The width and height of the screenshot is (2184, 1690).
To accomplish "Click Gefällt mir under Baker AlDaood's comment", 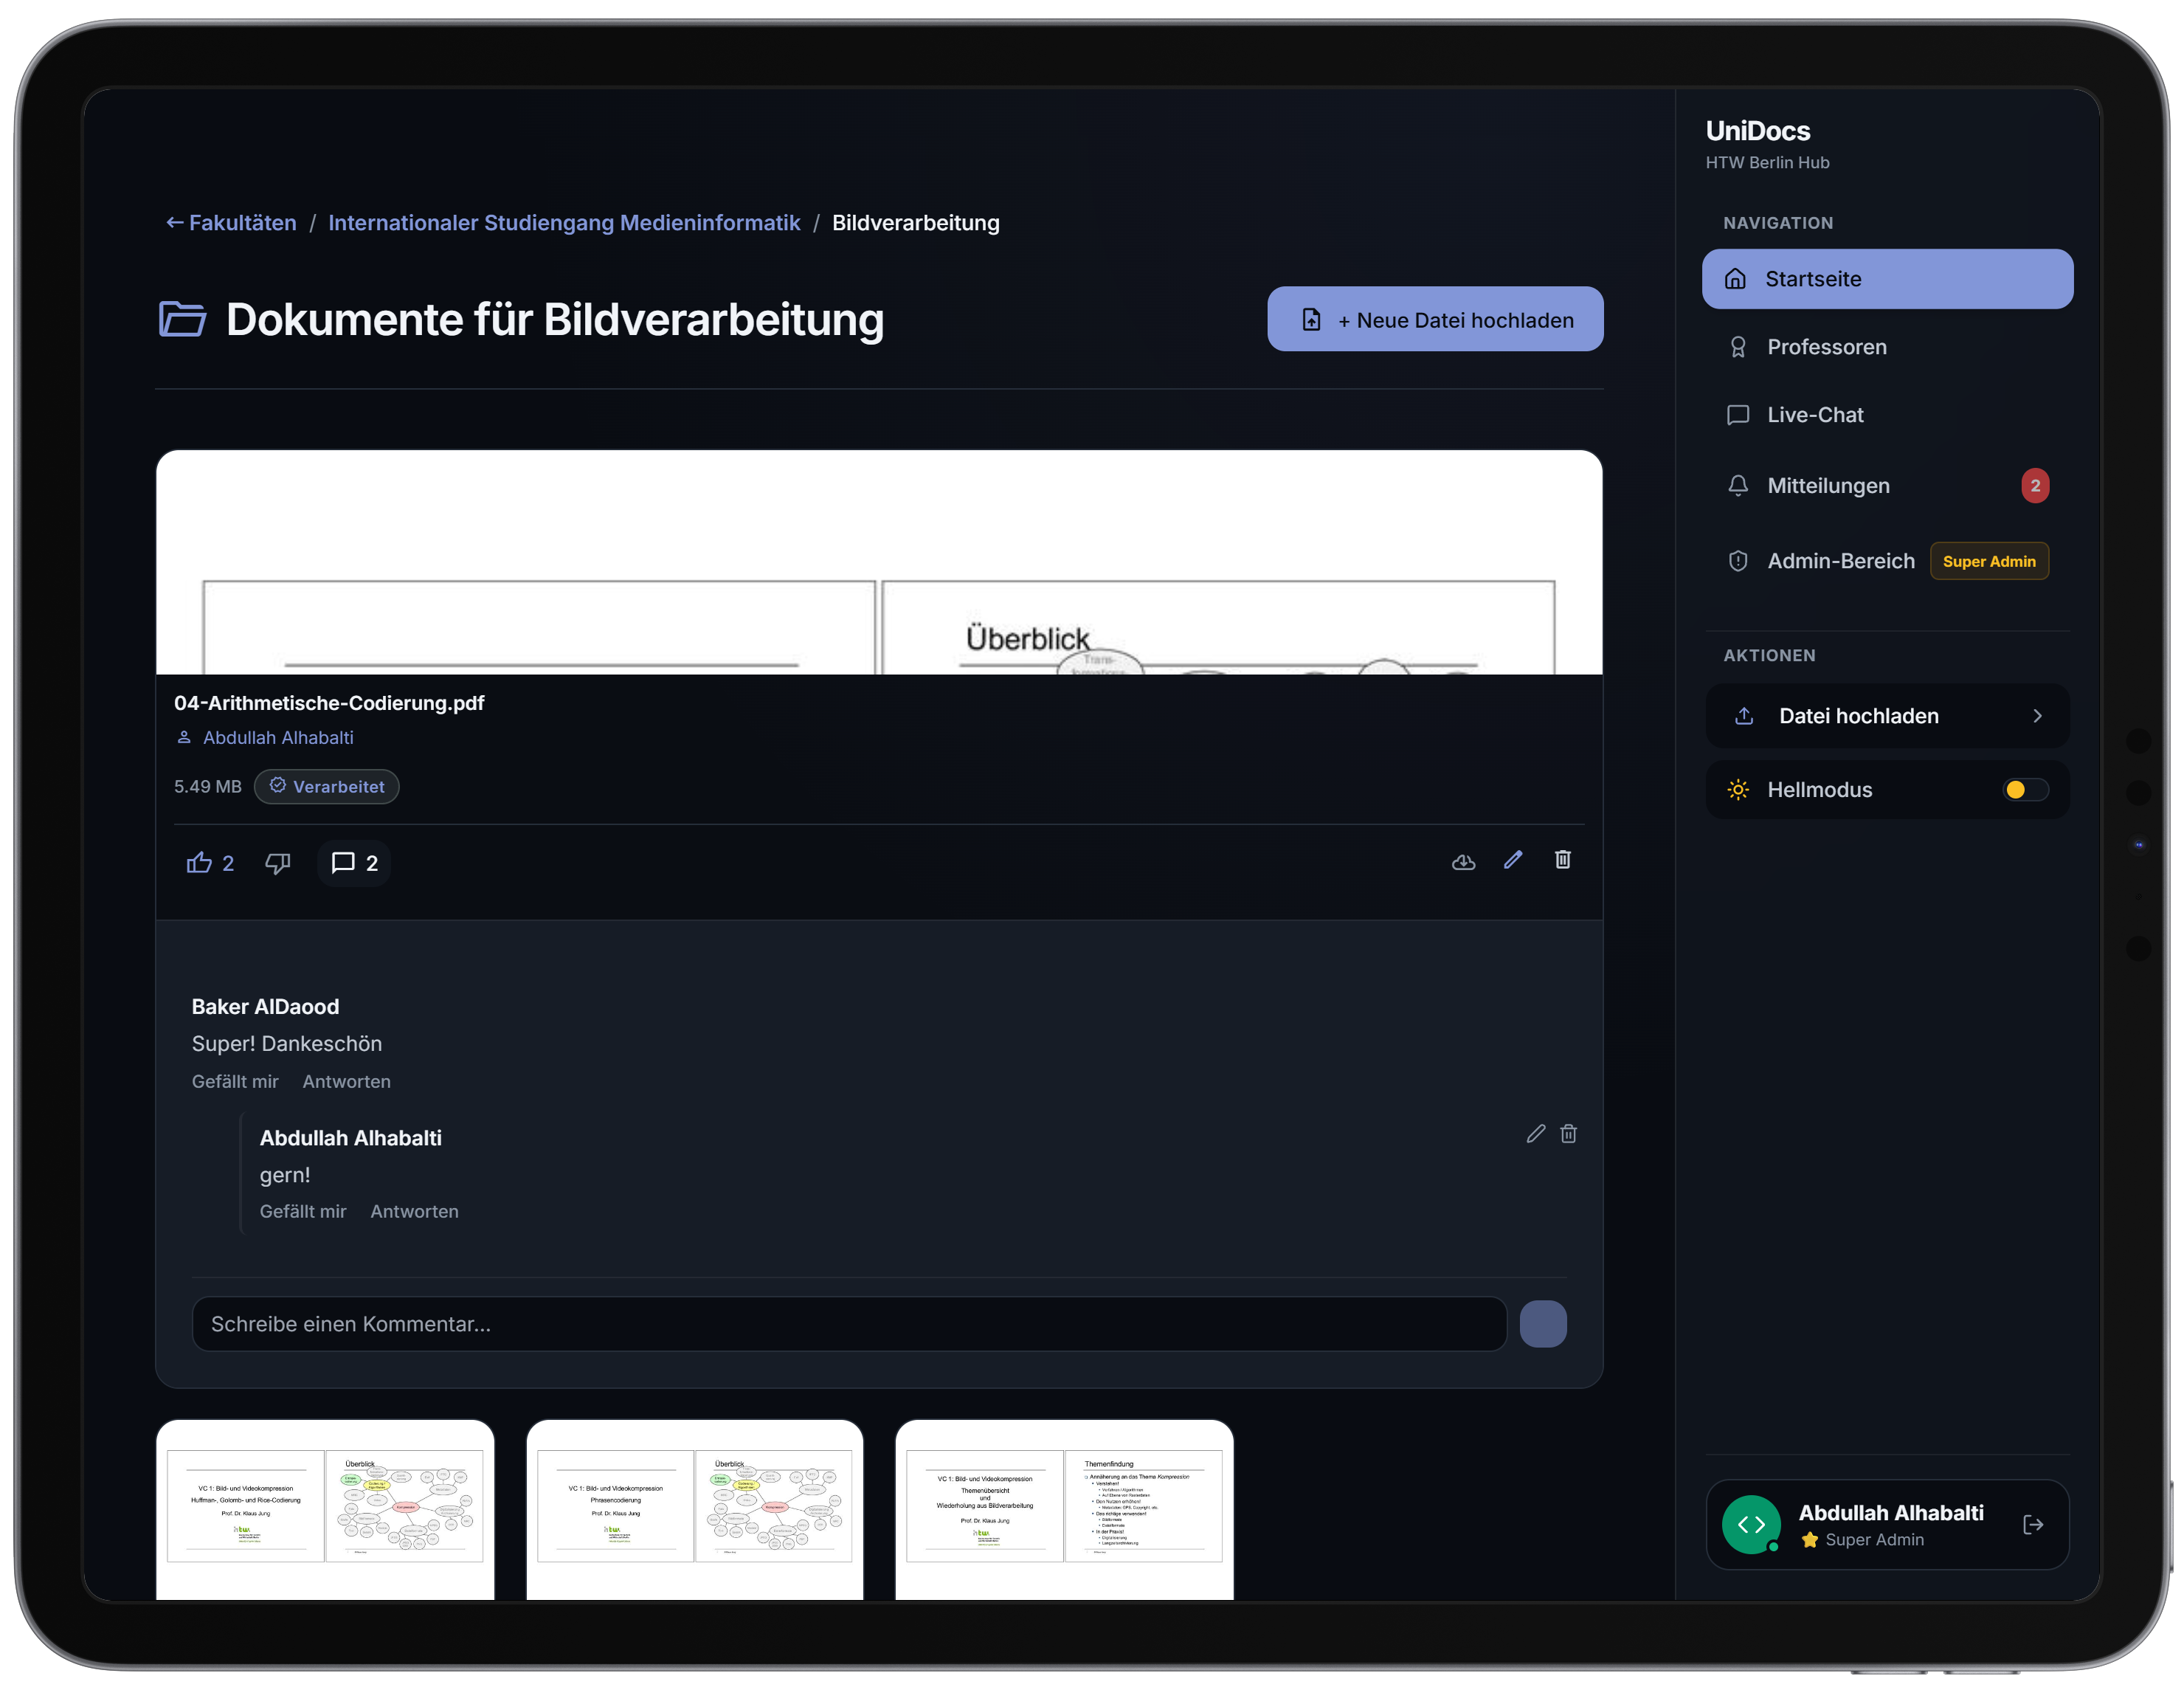I will [235, 1082].
